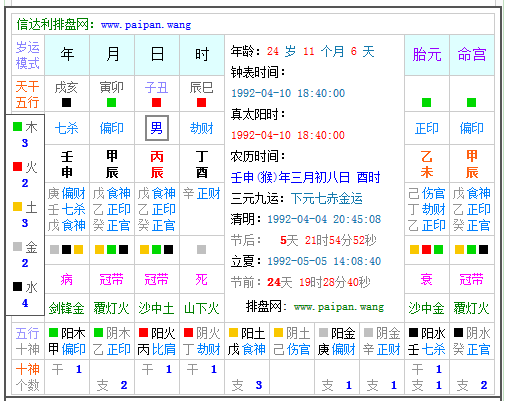The image size is (505, 401).
Task: Click the green 木 swatch in legend
Action: [x=17, y=127]
